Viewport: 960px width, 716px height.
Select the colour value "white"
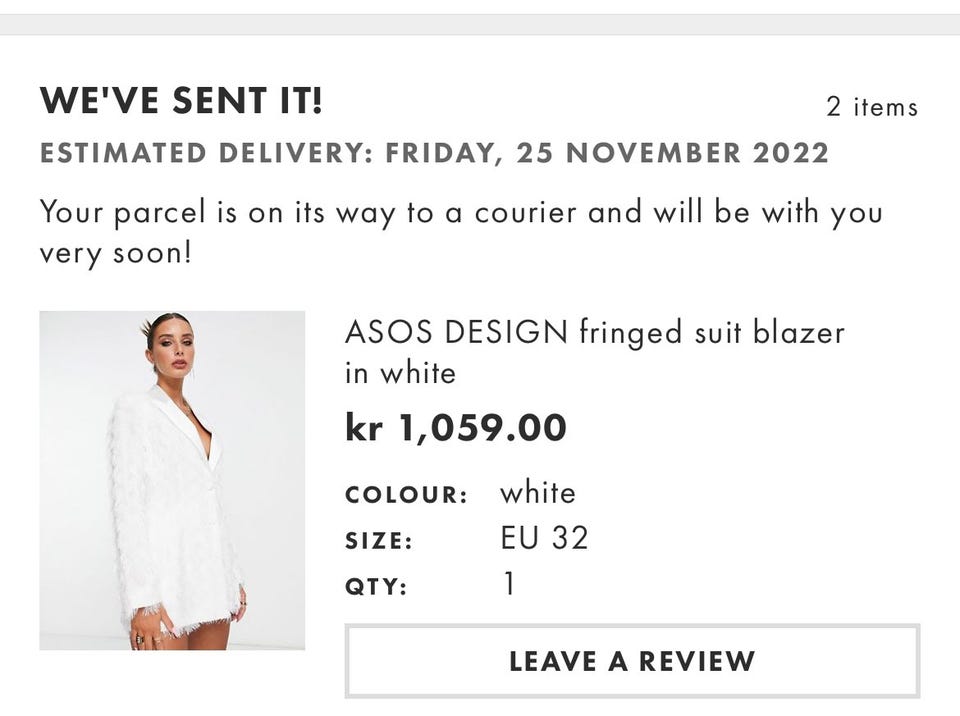click(x=538, y=493)
